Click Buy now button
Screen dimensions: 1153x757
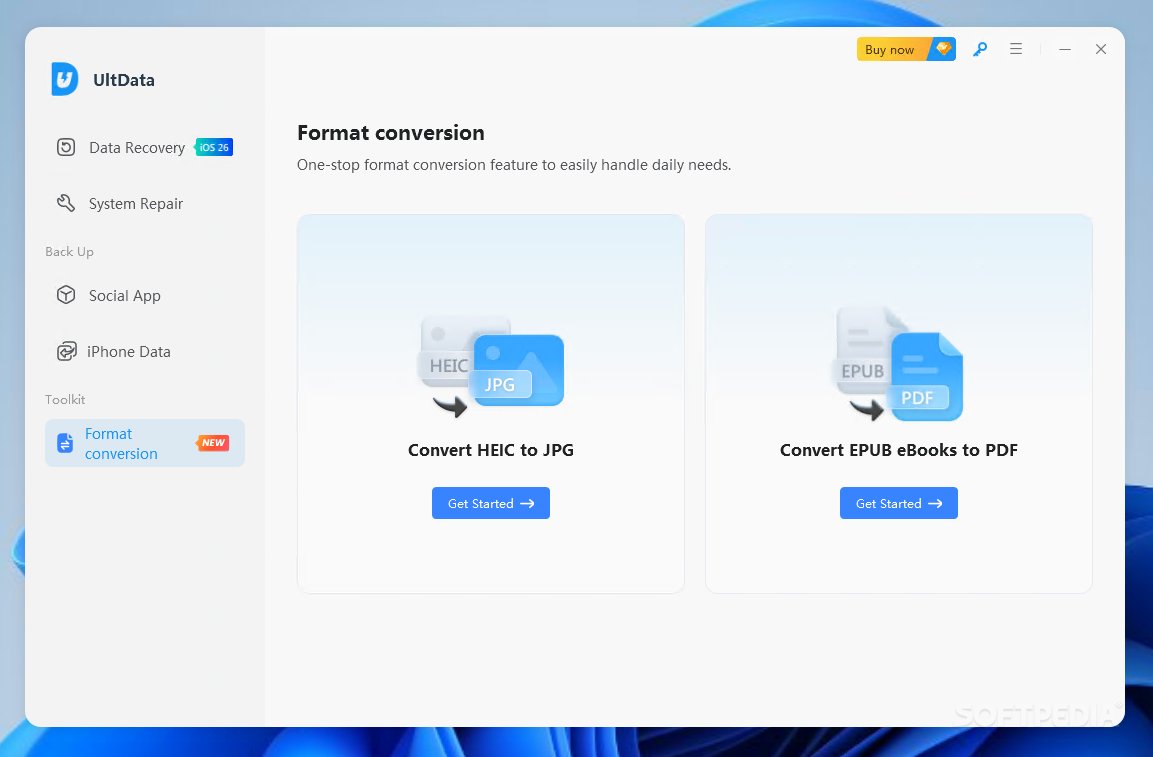906,49
